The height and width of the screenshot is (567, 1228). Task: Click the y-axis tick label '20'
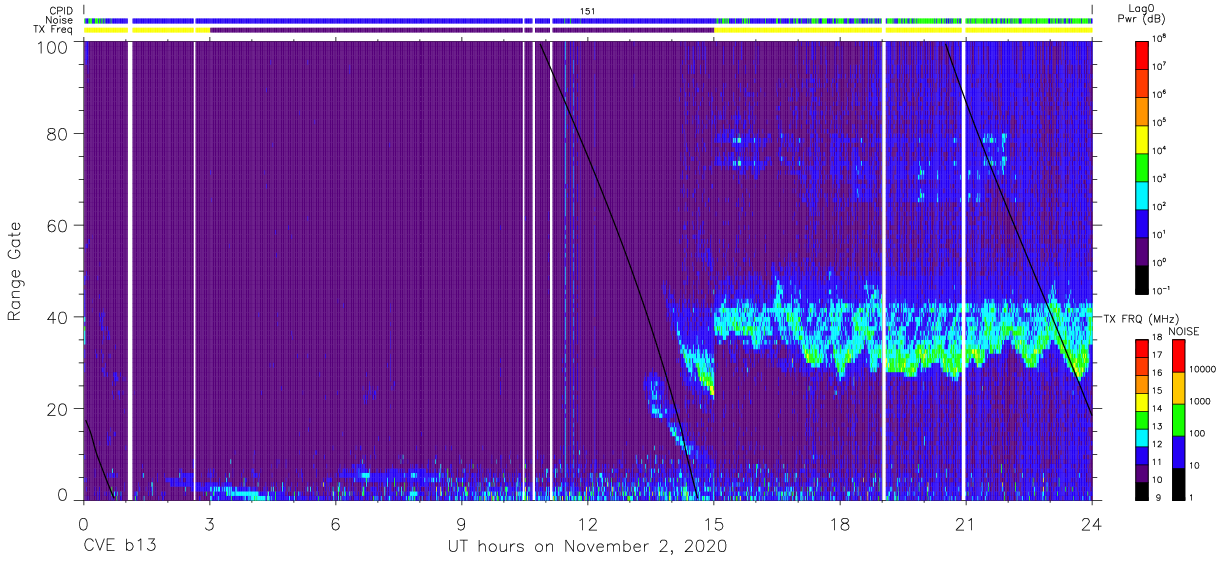pyautogui.click(x=59, y=408)
